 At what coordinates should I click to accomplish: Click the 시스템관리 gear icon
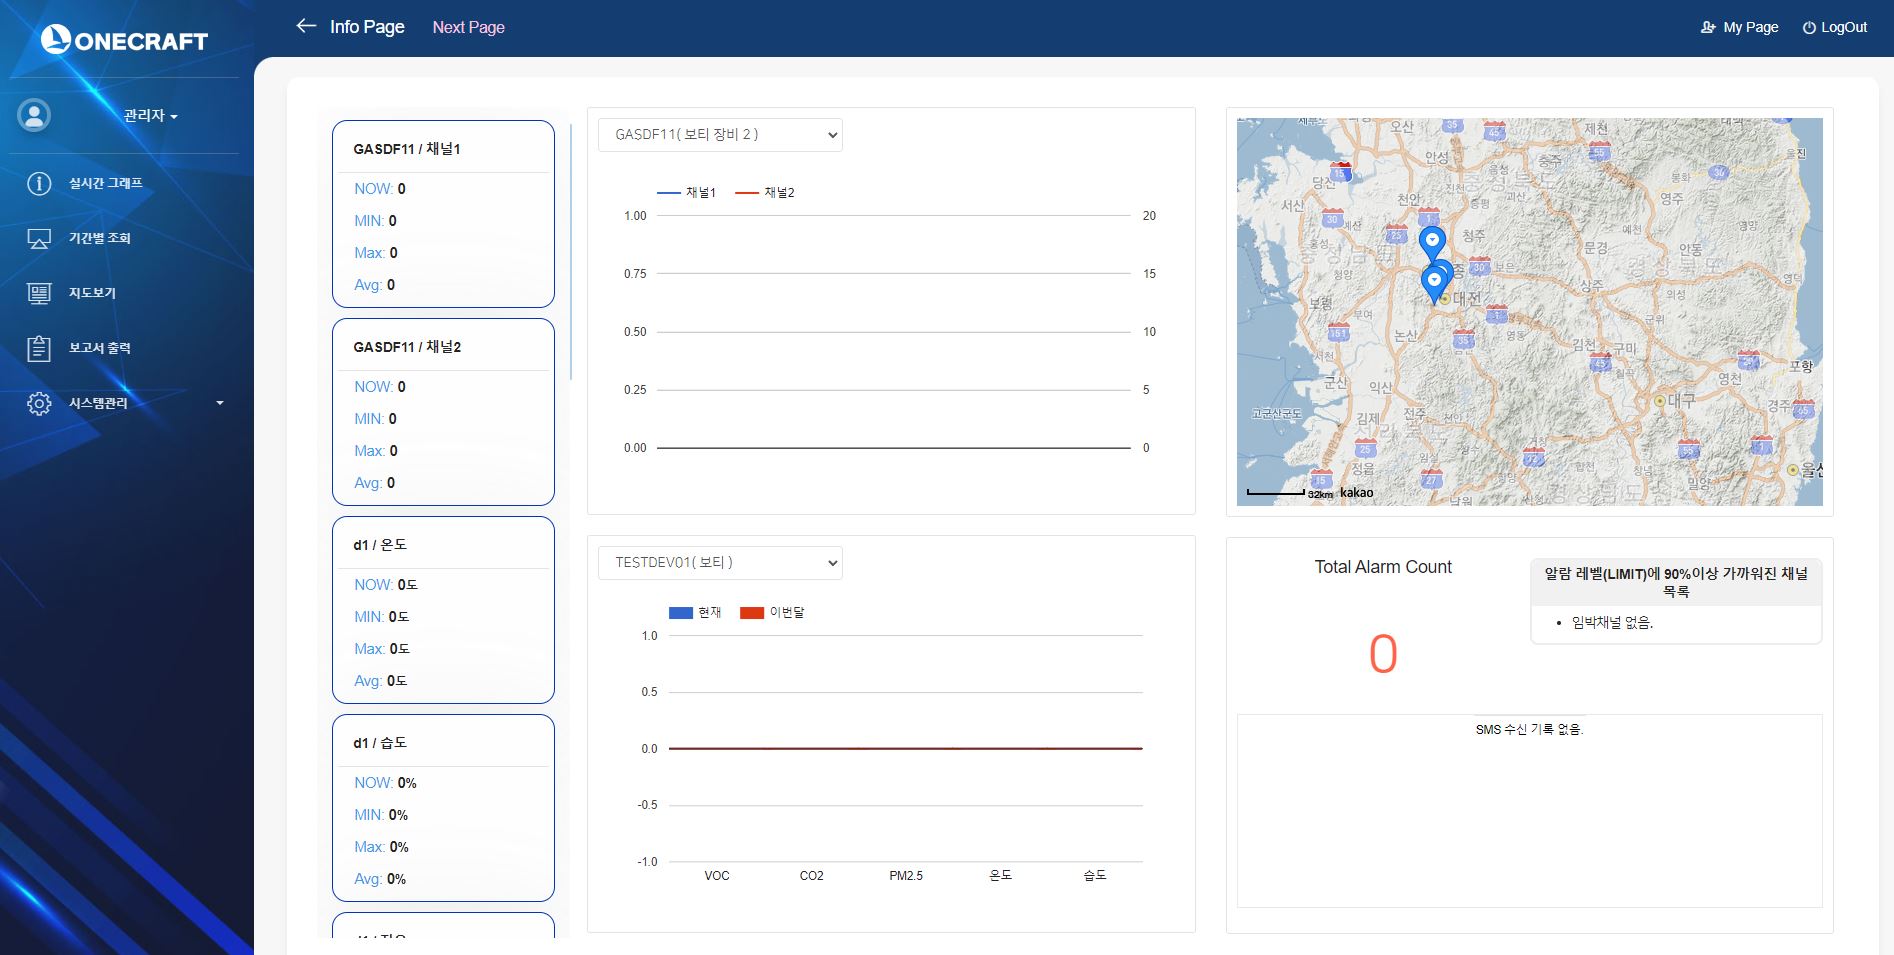[x=39, y=403]
